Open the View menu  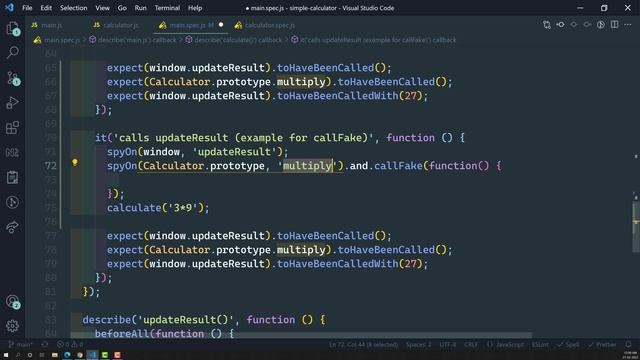click(102, 8)
